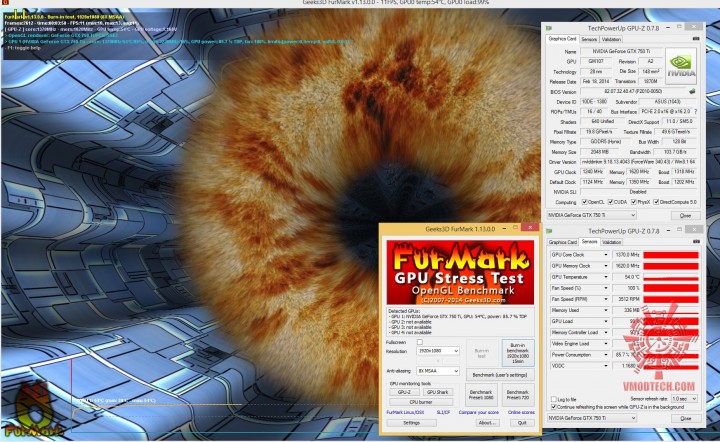The height and width of the screenshot is (442, 720).
Task: Open GPU selector dropdown in GPU-Z Sensors window
Action: (591, 418)
